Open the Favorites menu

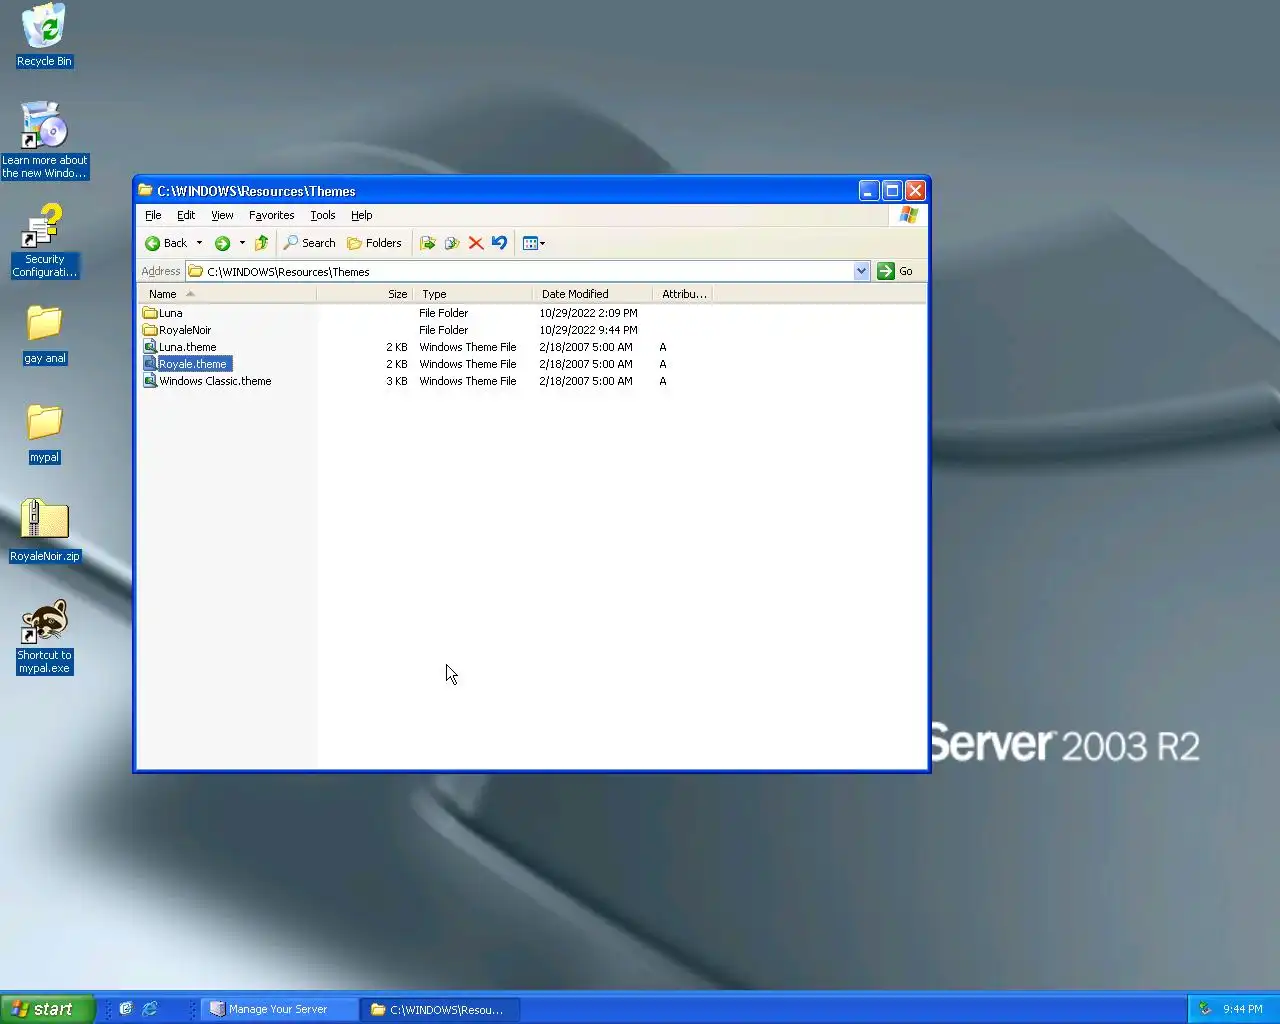coord(271,215)
